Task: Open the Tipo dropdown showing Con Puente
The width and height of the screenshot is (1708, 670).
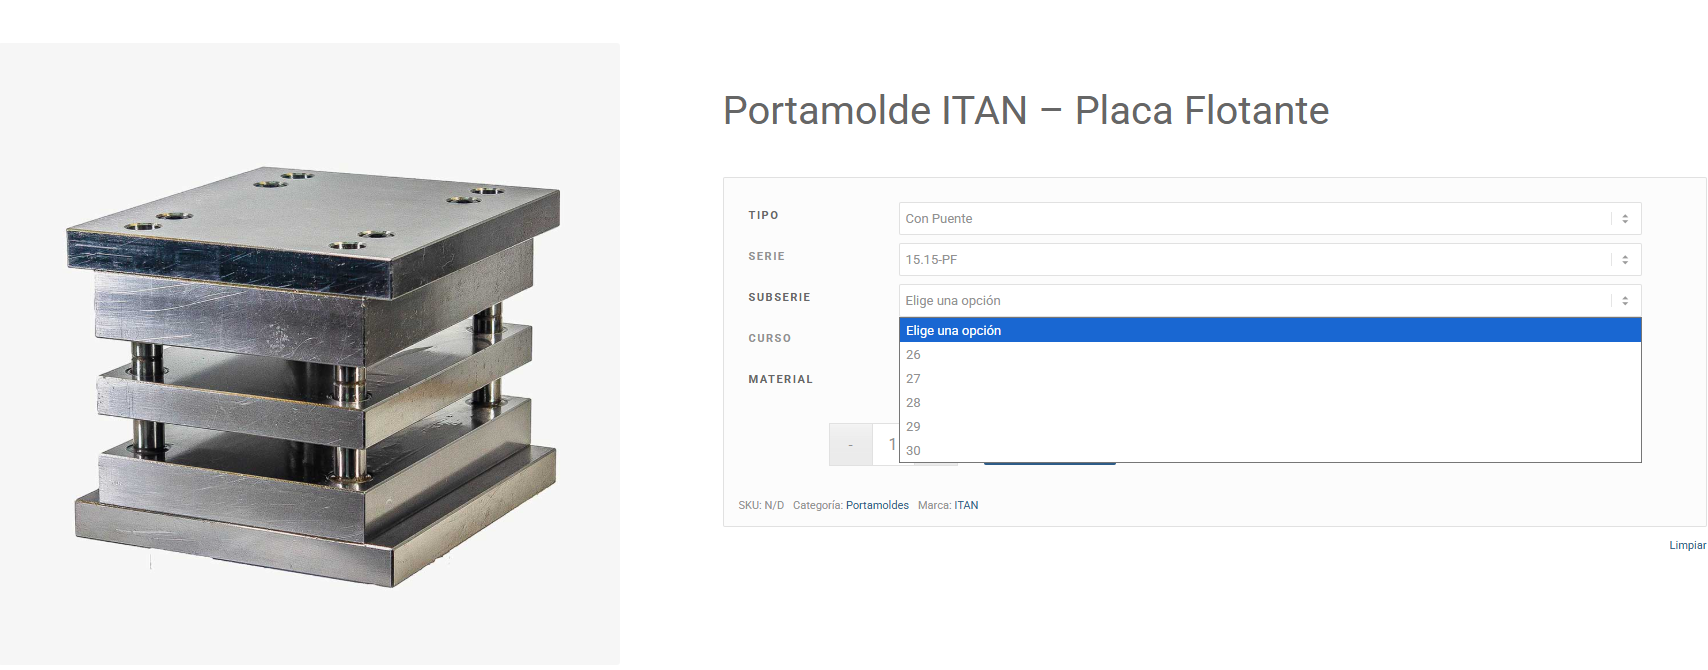Action: pos(1268,219)
